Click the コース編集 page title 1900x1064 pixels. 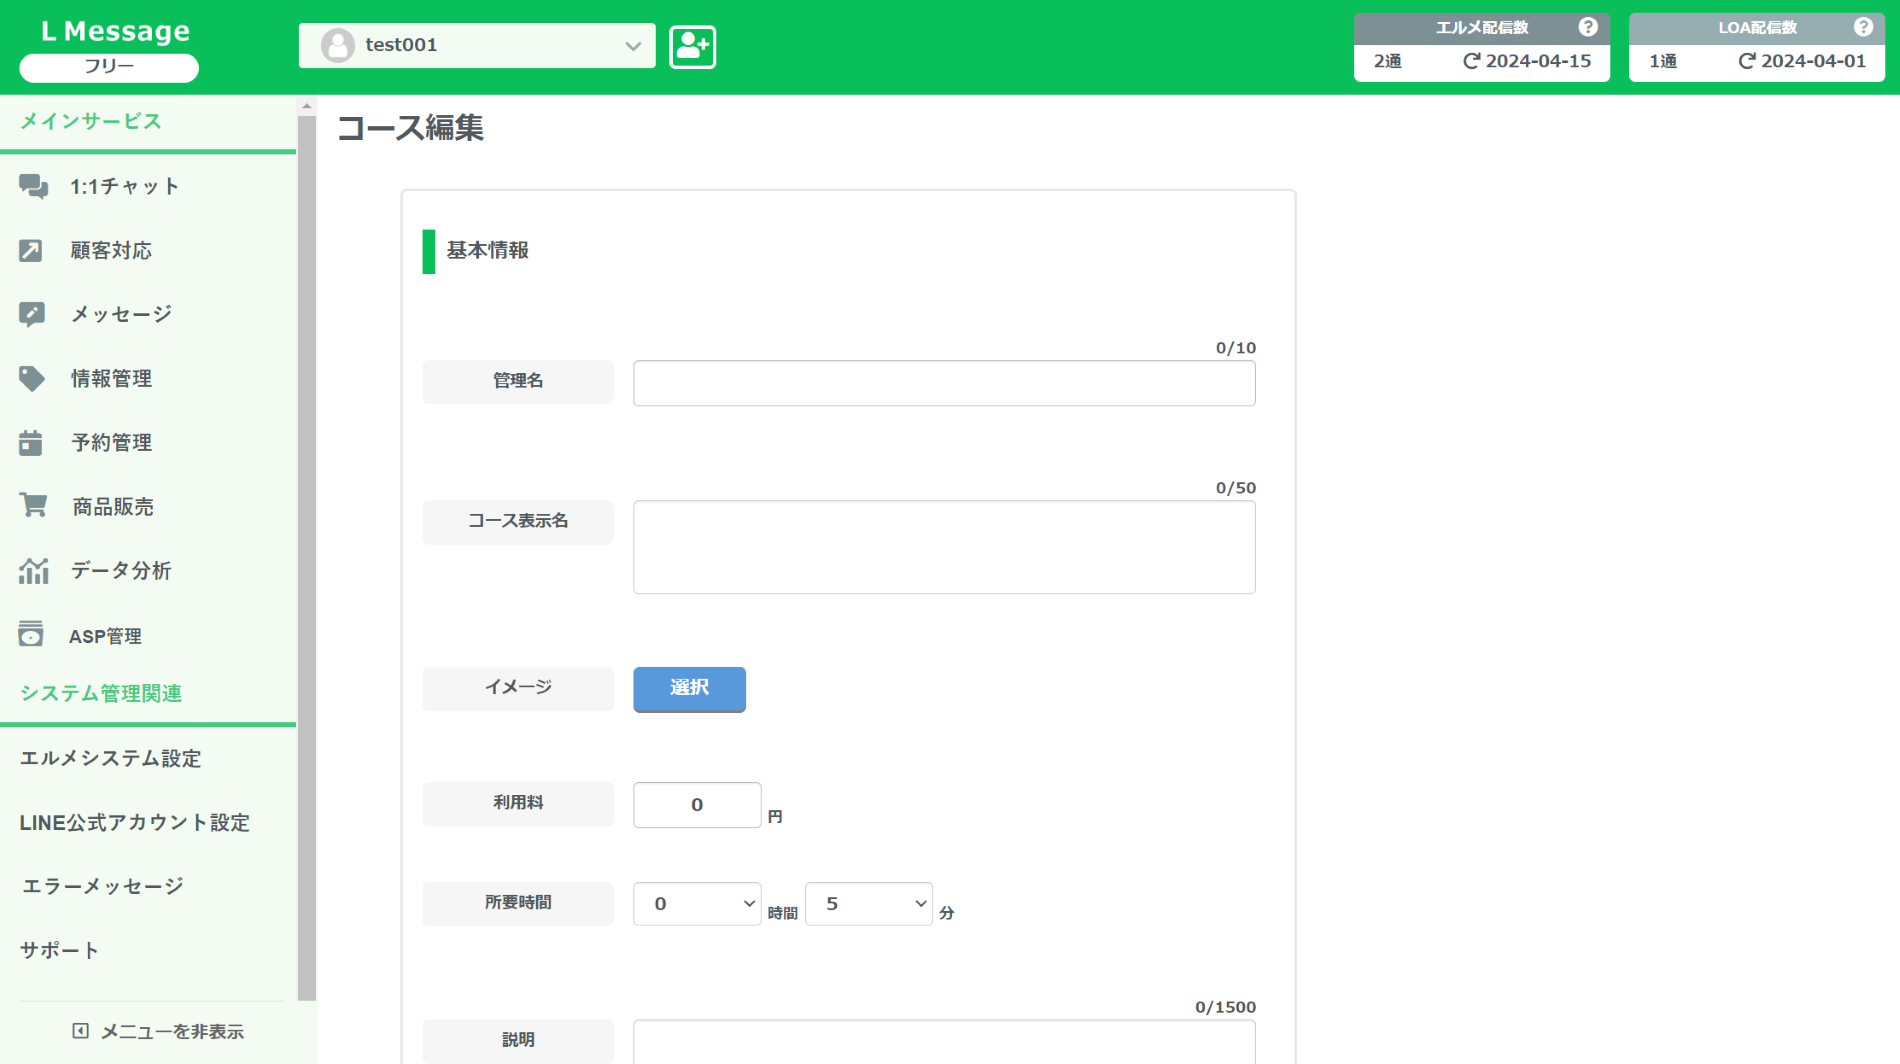[410, 128]
